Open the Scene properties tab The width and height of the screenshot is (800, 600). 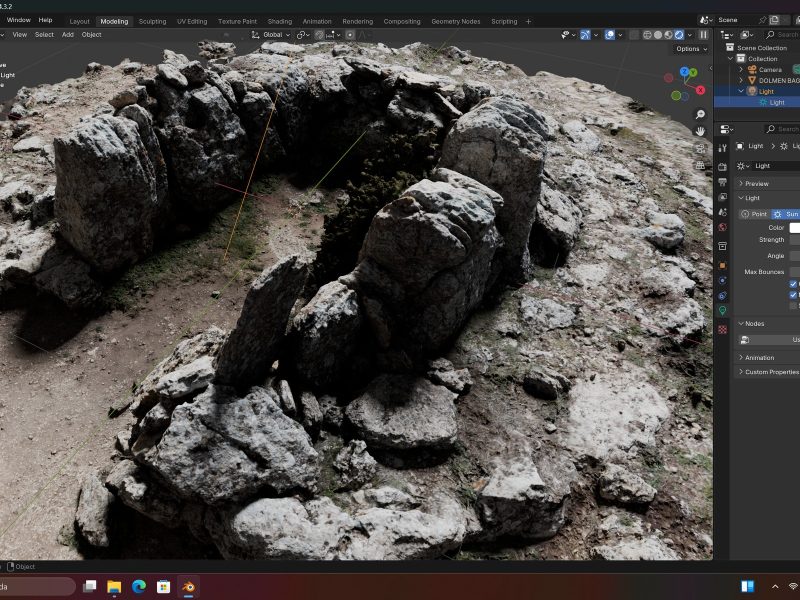[722, 212]
